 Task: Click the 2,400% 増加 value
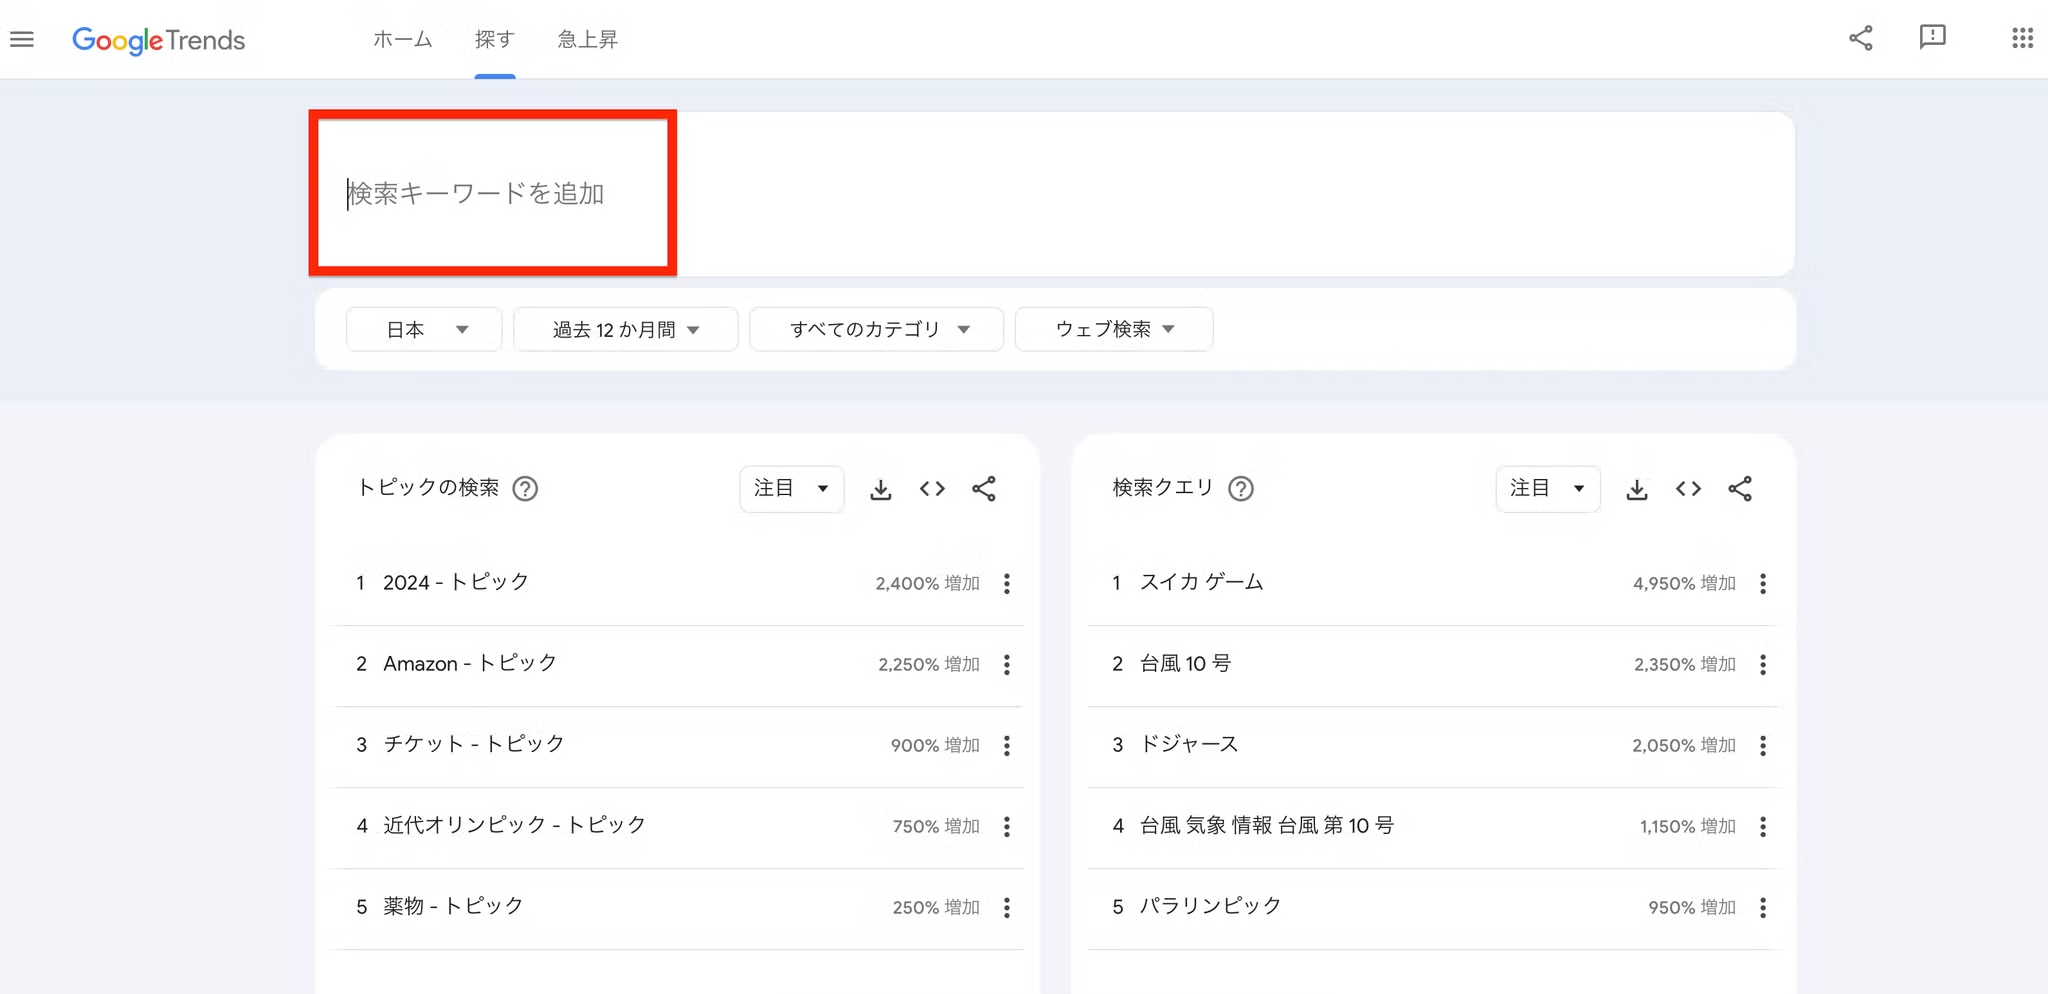point(928,584)
